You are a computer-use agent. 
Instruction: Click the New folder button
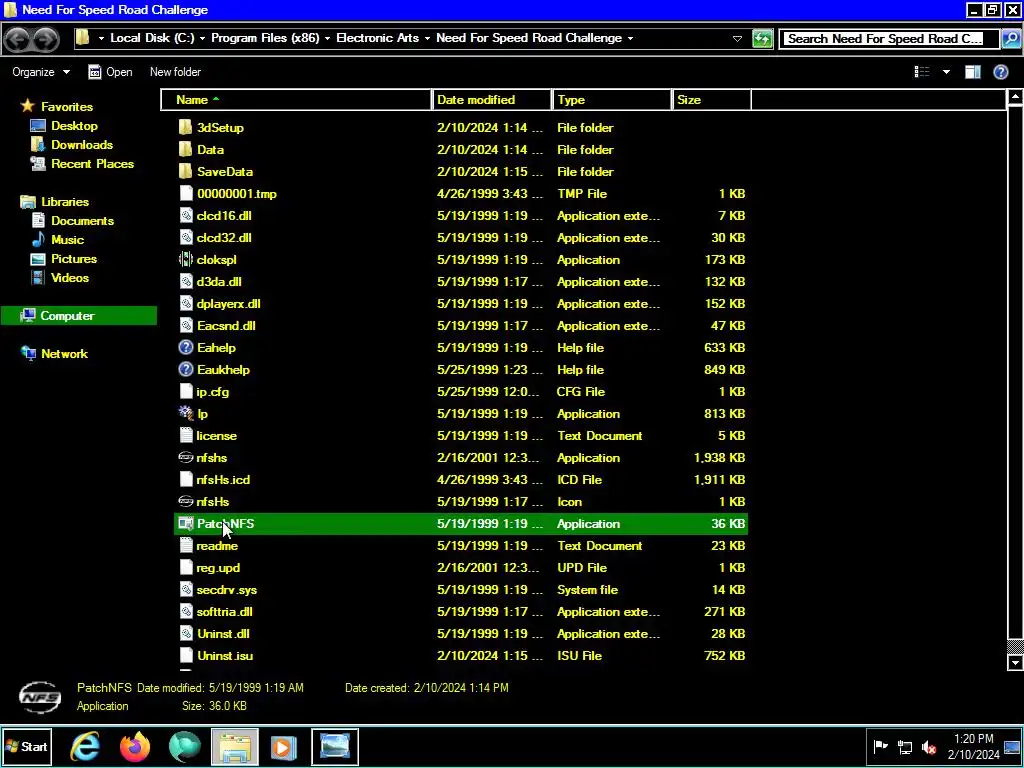coord(175,72)
